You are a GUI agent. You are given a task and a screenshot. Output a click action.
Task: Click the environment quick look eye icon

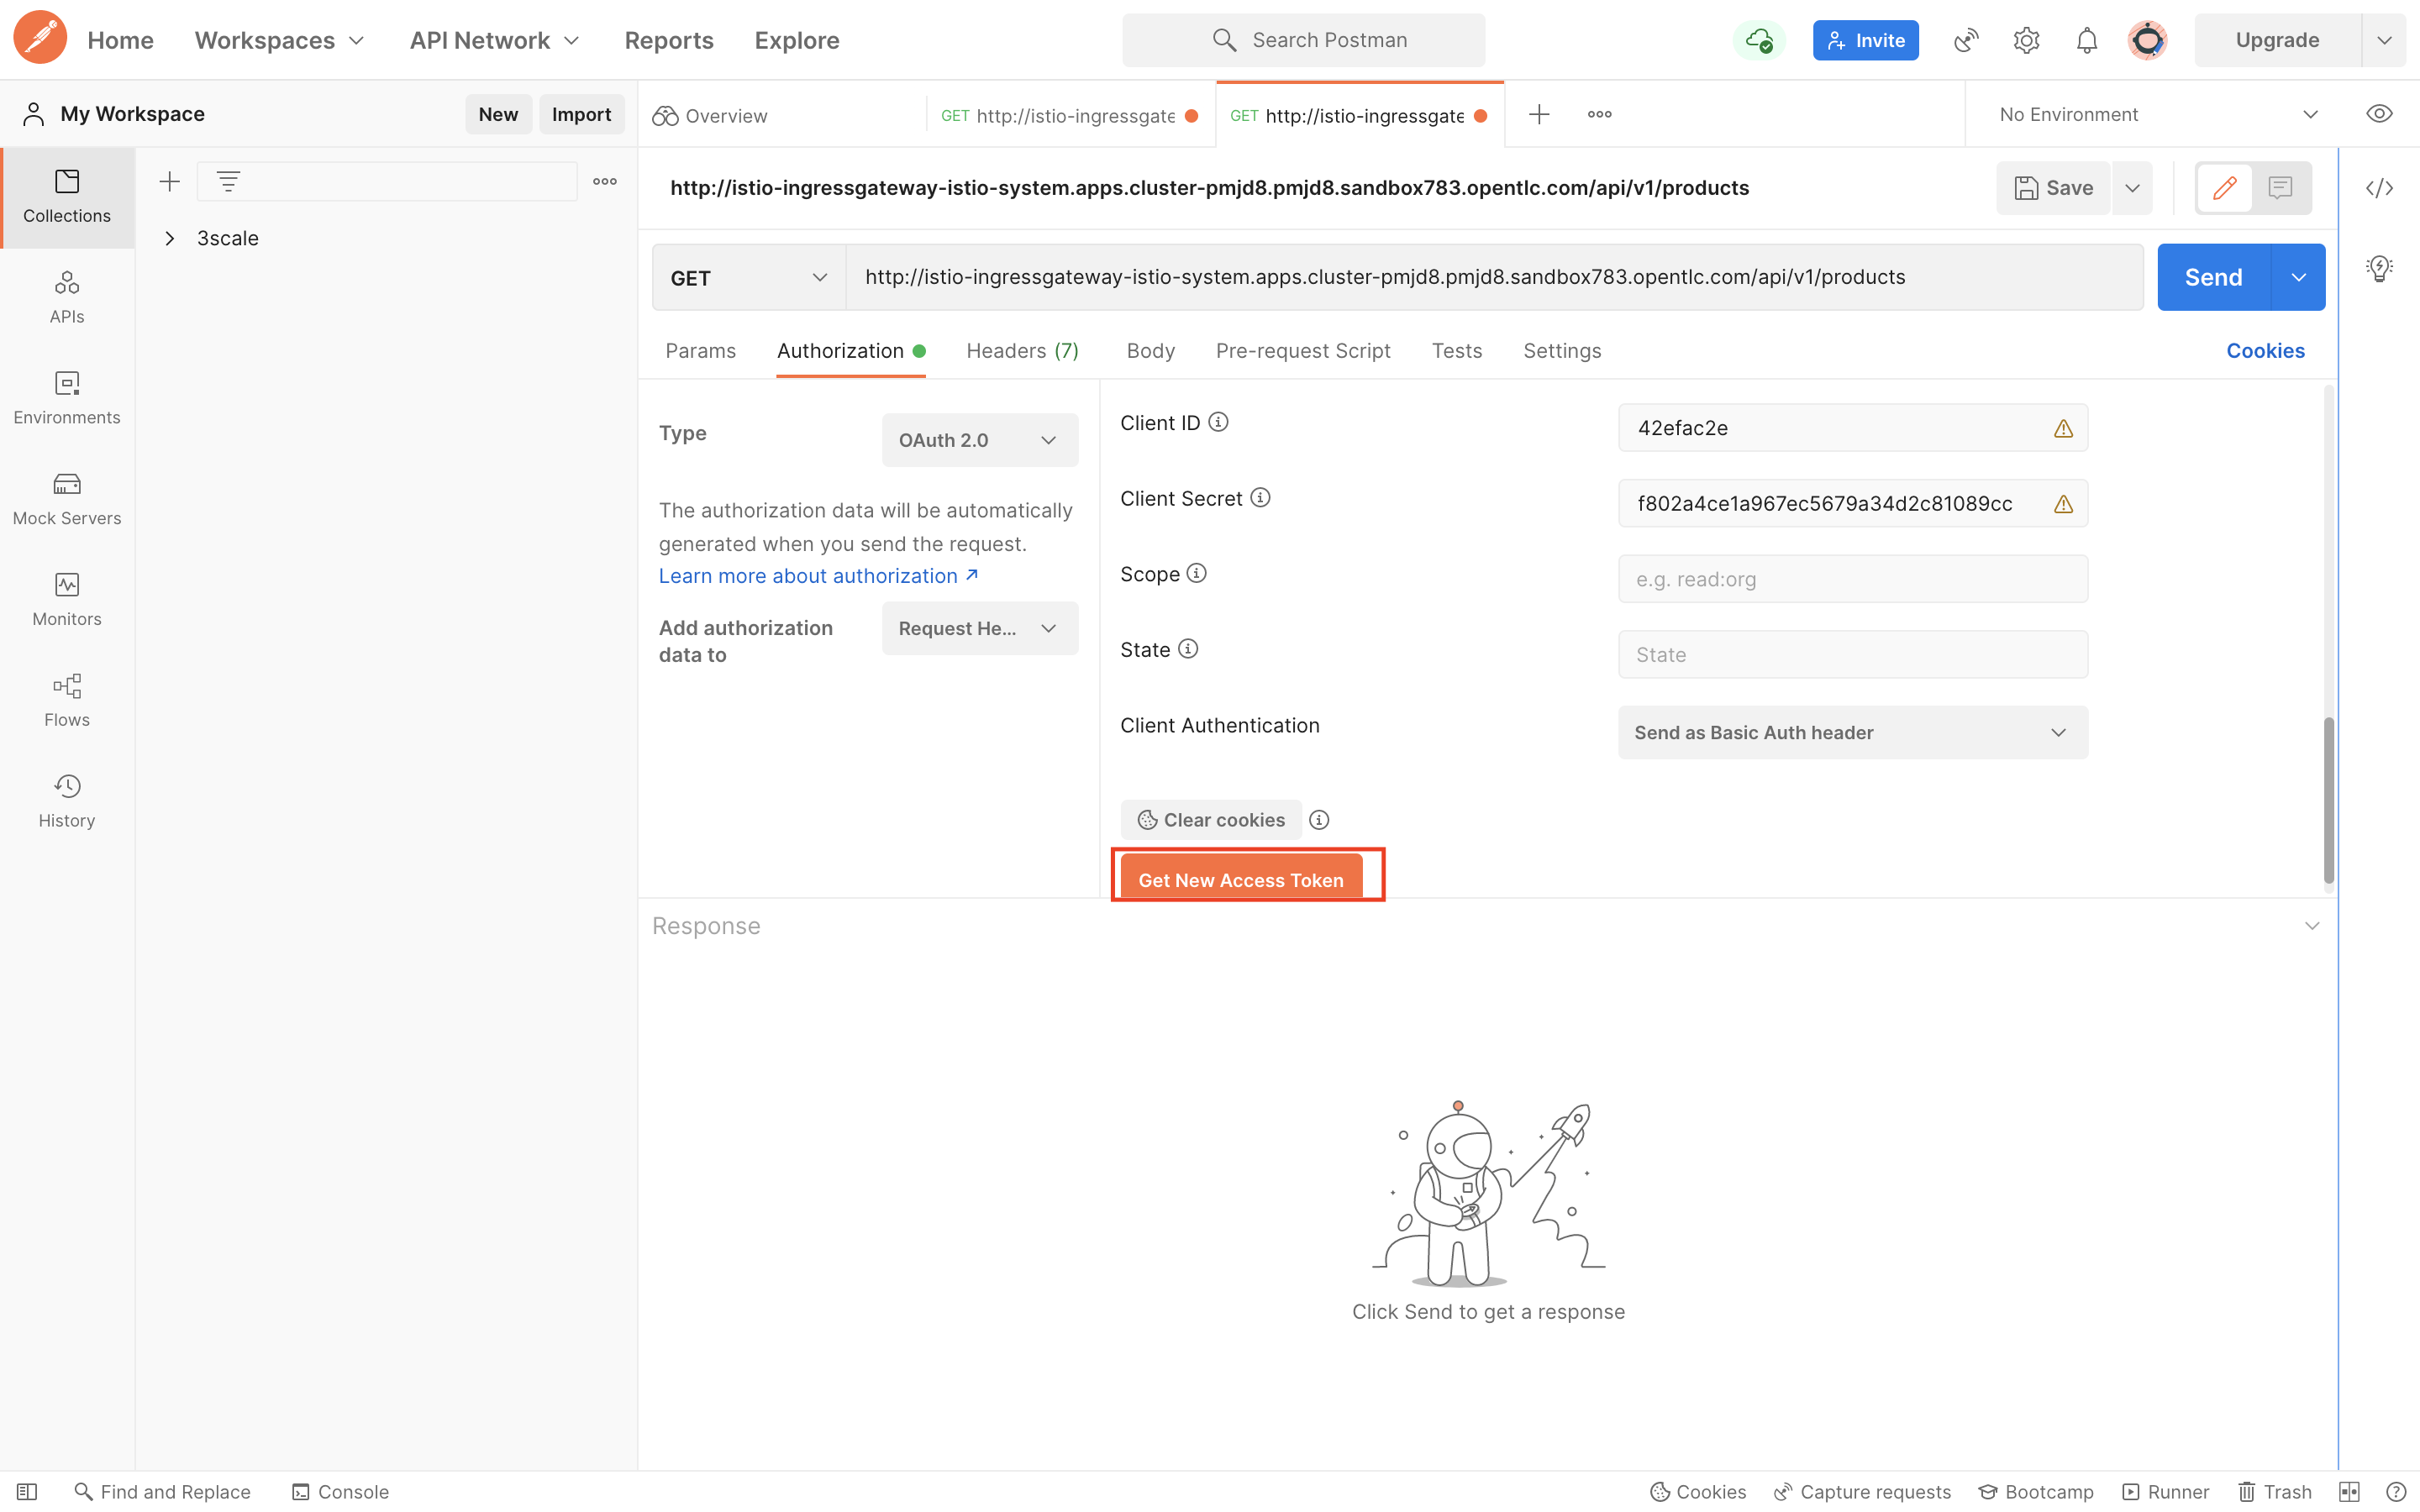tap(2379, 114)
